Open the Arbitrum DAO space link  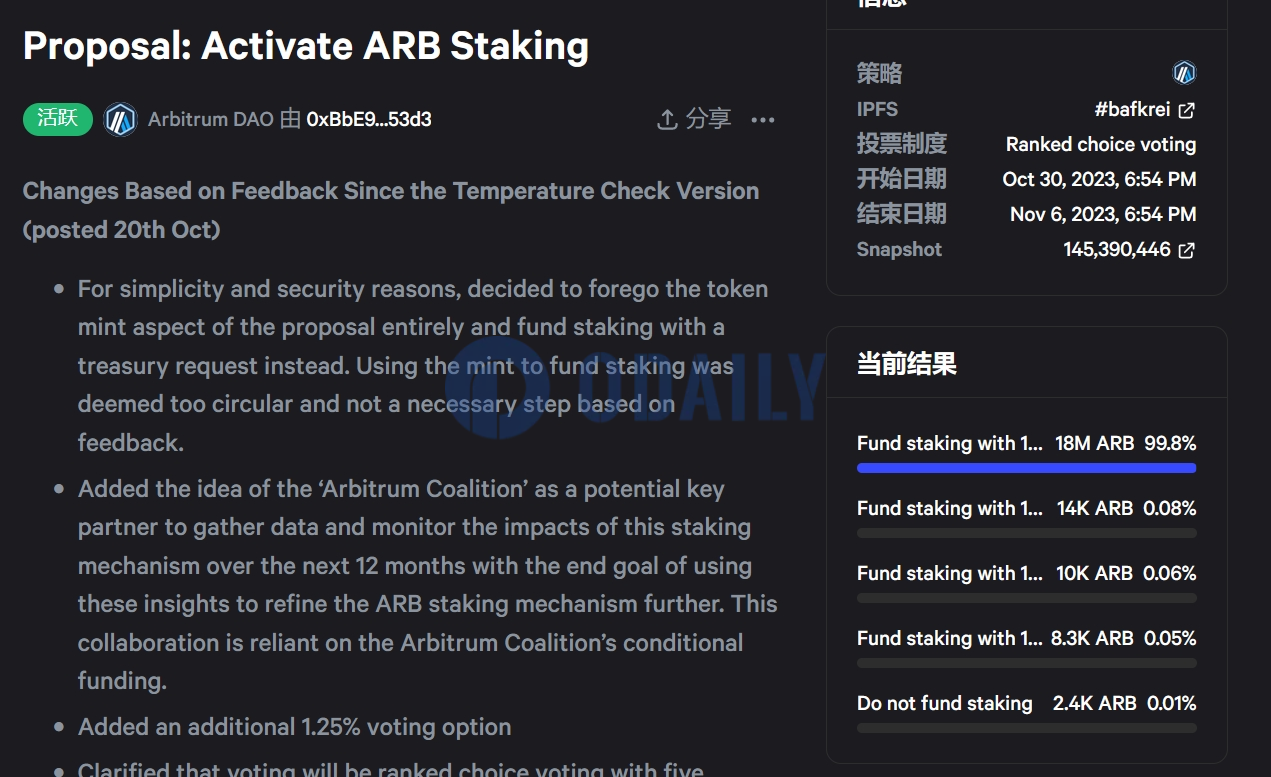coord(211,119)
